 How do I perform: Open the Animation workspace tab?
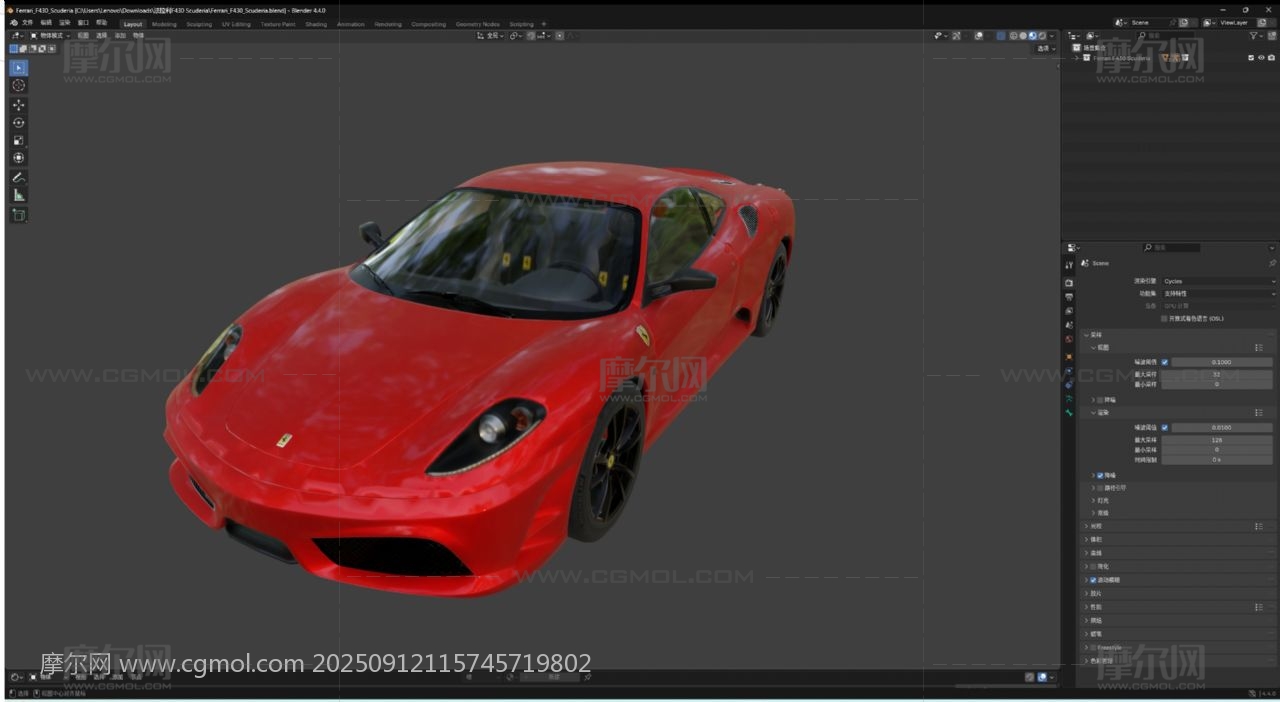pos(351,24)
